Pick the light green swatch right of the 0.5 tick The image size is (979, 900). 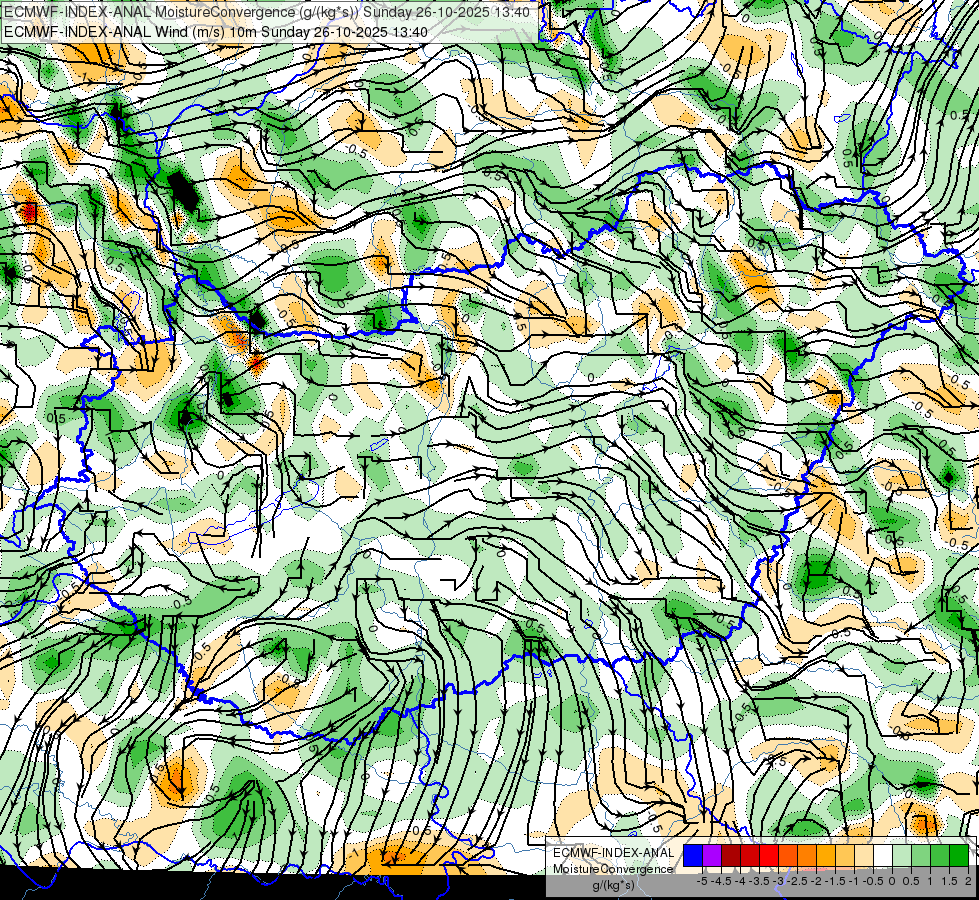[921, 855]
